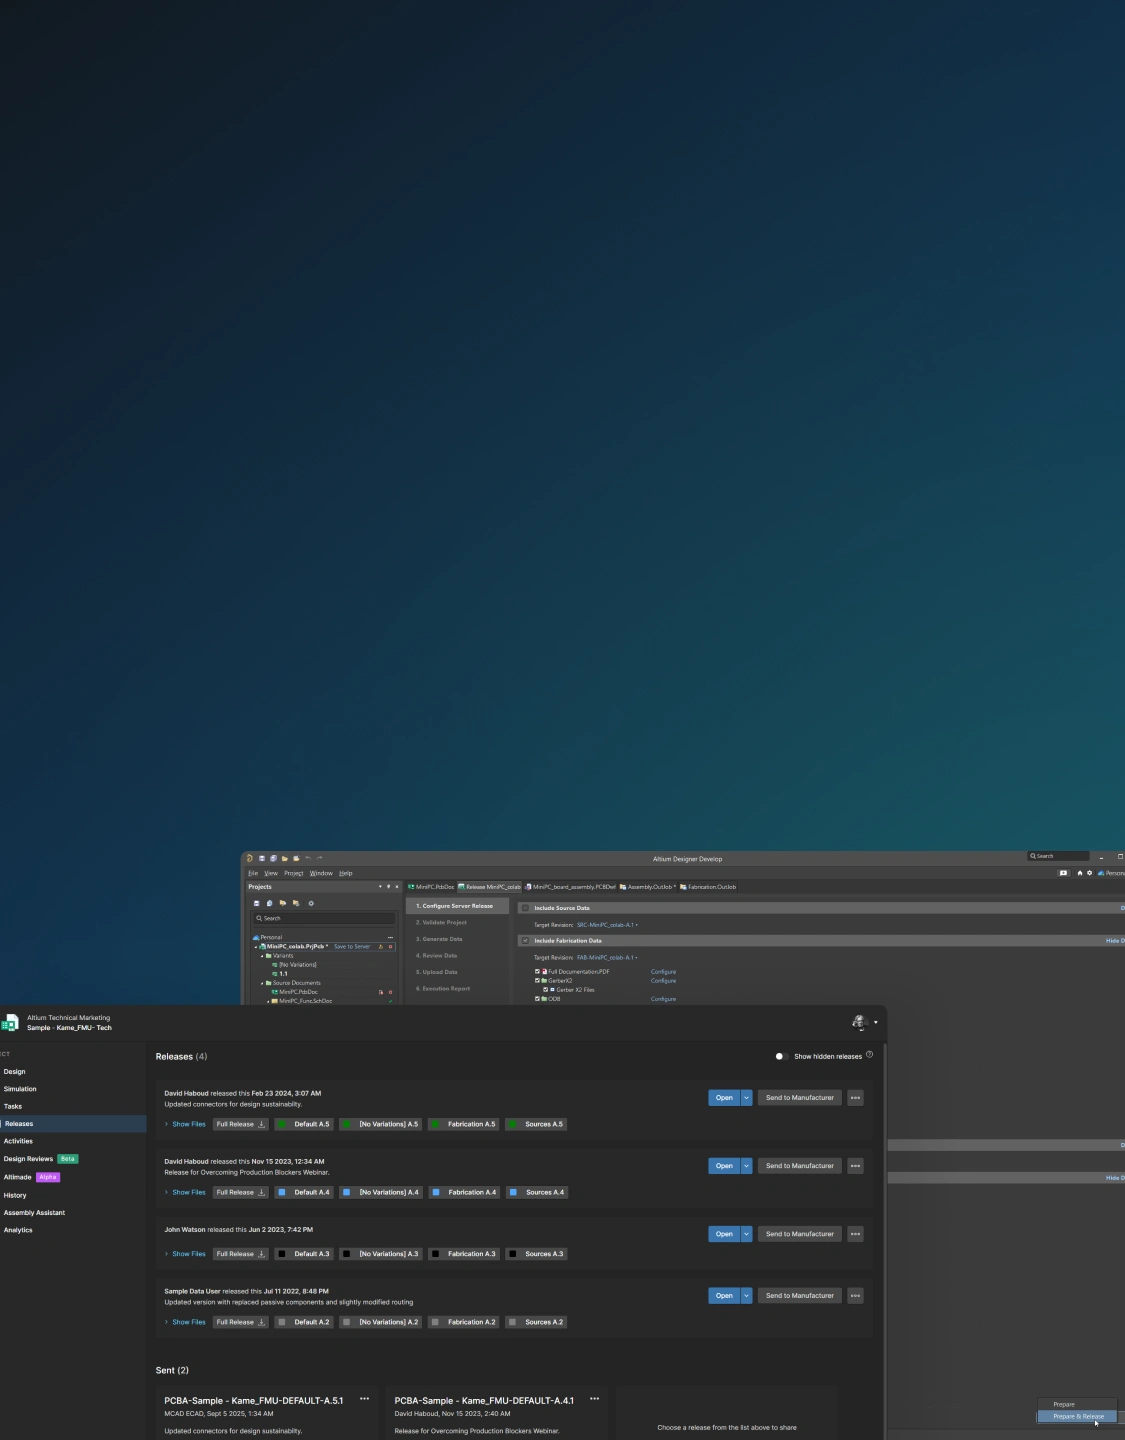Click the help icon beside Show hidden releases
This screenshot has height=1440, width=1125.
(869, 1055)
